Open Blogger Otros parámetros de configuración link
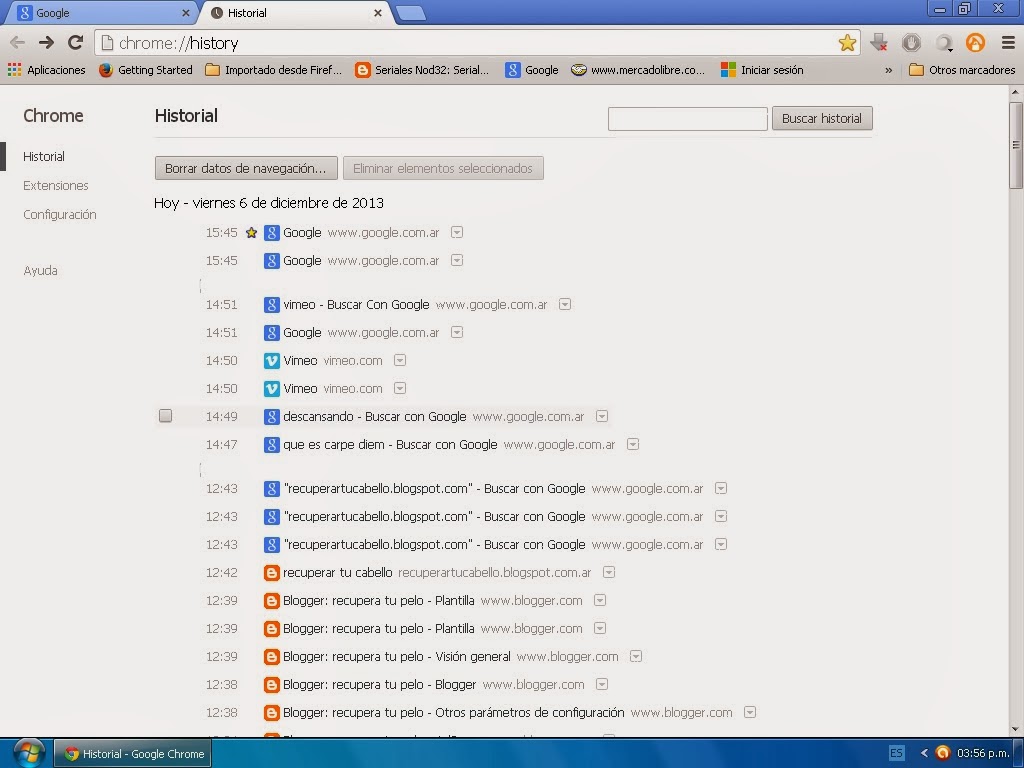1024x768 pixels. tap(453, 712)
